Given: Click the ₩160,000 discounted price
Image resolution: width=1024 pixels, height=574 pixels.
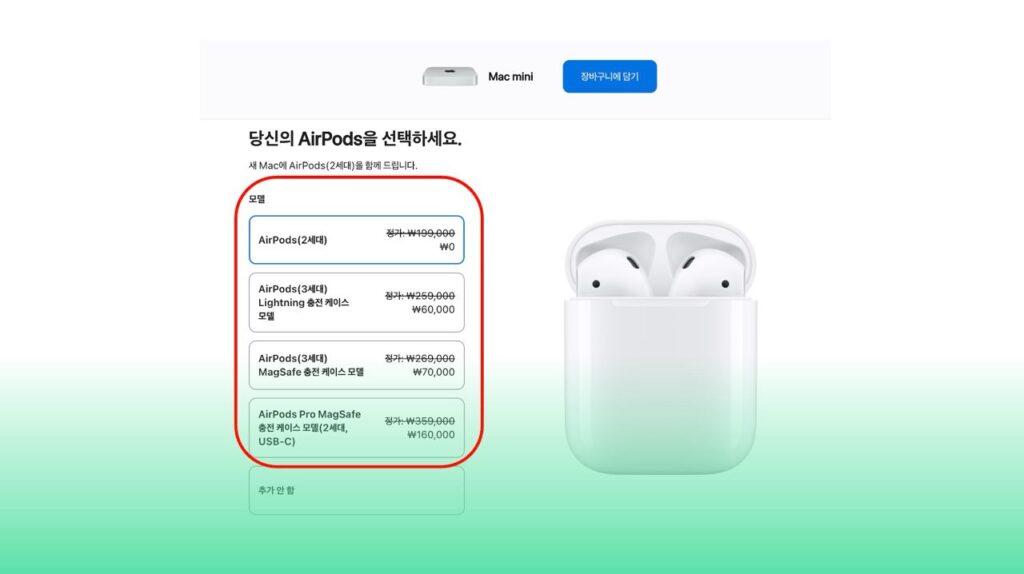Looking at the screenshot, I should [x=431, y=435].
